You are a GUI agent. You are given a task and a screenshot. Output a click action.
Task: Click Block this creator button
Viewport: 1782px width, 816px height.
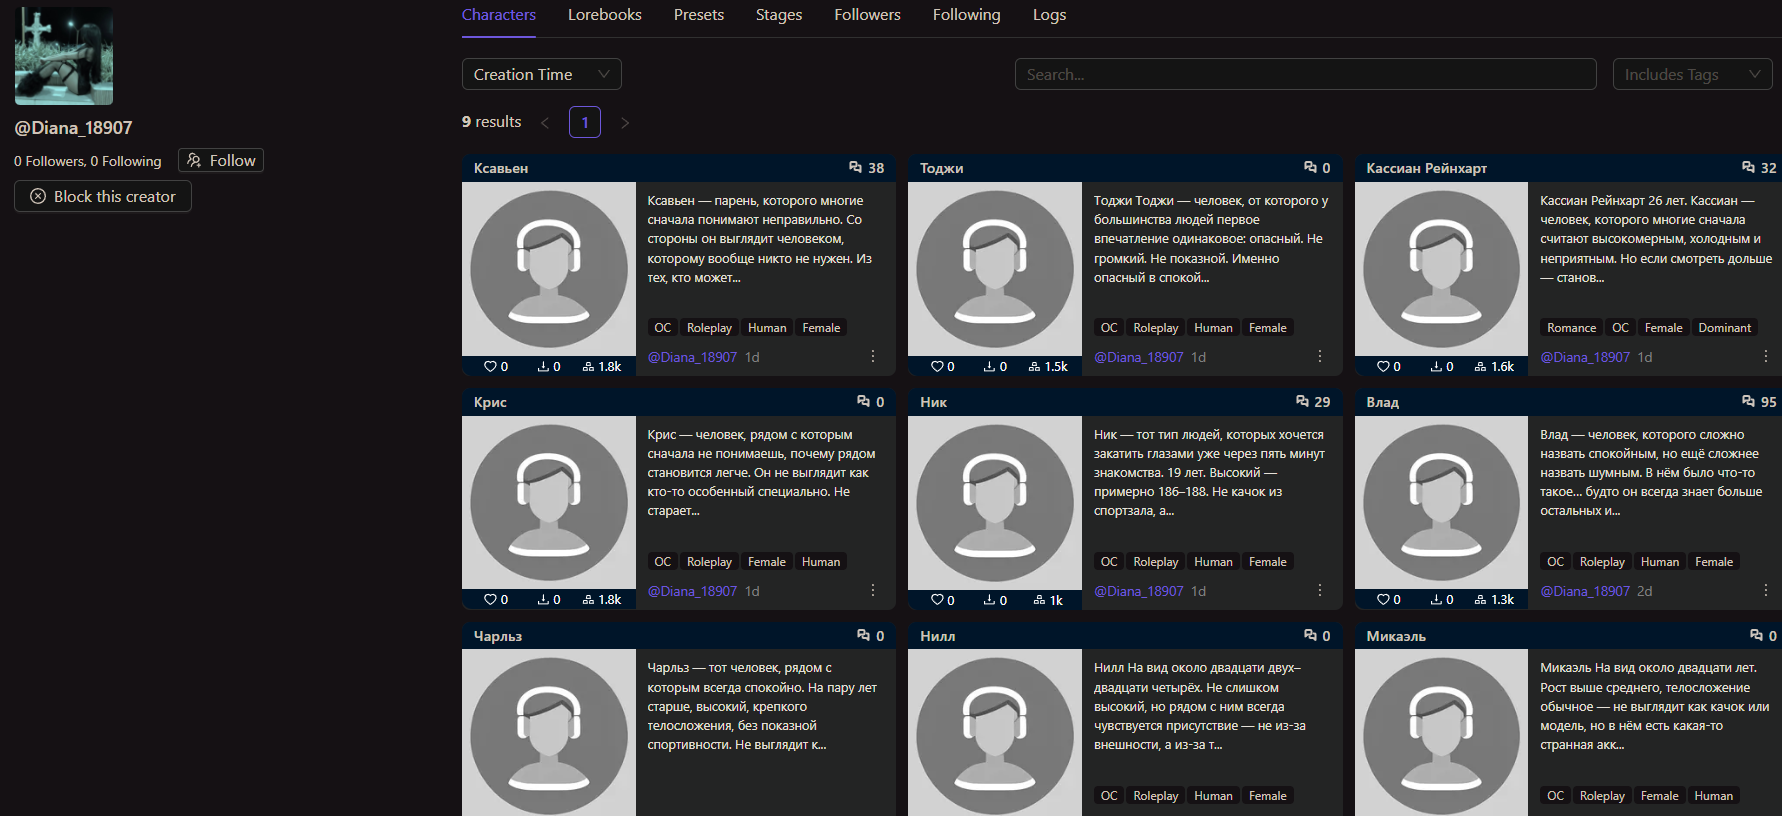103,196
